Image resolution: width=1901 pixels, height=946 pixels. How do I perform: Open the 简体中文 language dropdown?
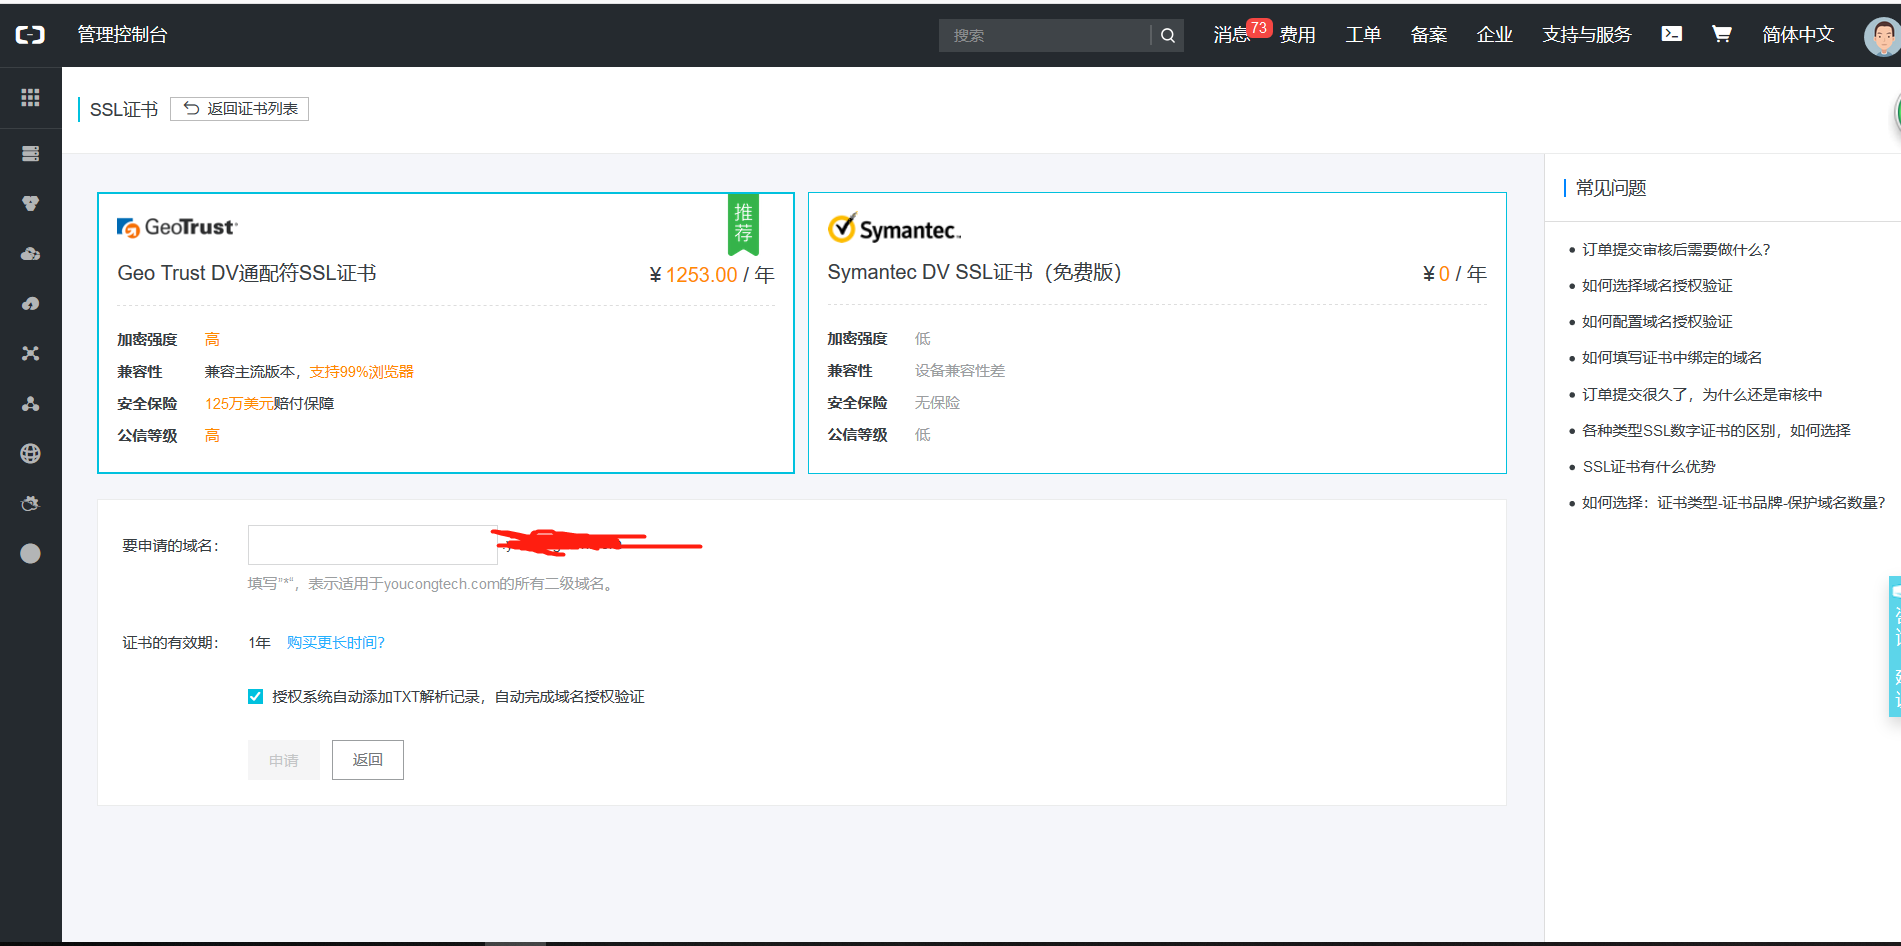(x=1798, y=35)
